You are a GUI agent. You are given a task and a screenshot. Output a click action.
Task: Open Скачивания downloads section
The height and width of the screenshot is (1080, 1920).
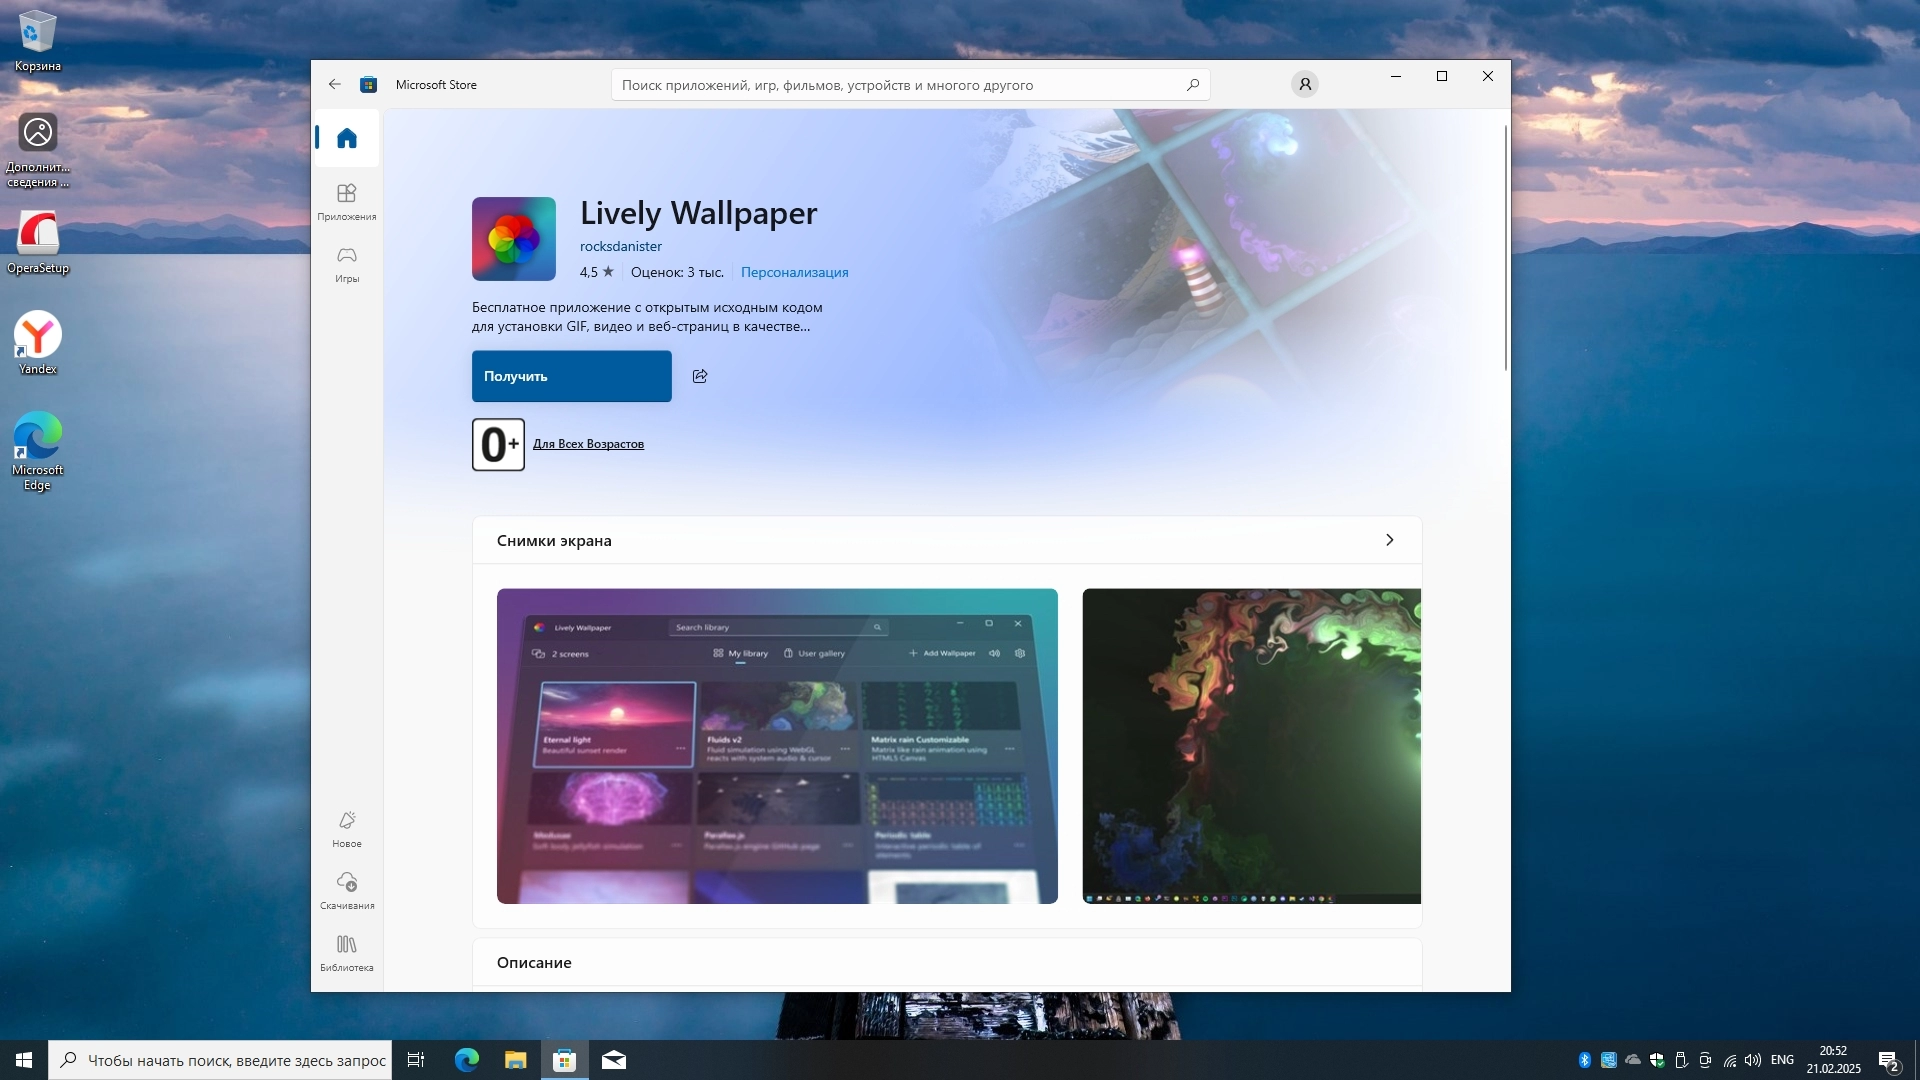(347, 891)
